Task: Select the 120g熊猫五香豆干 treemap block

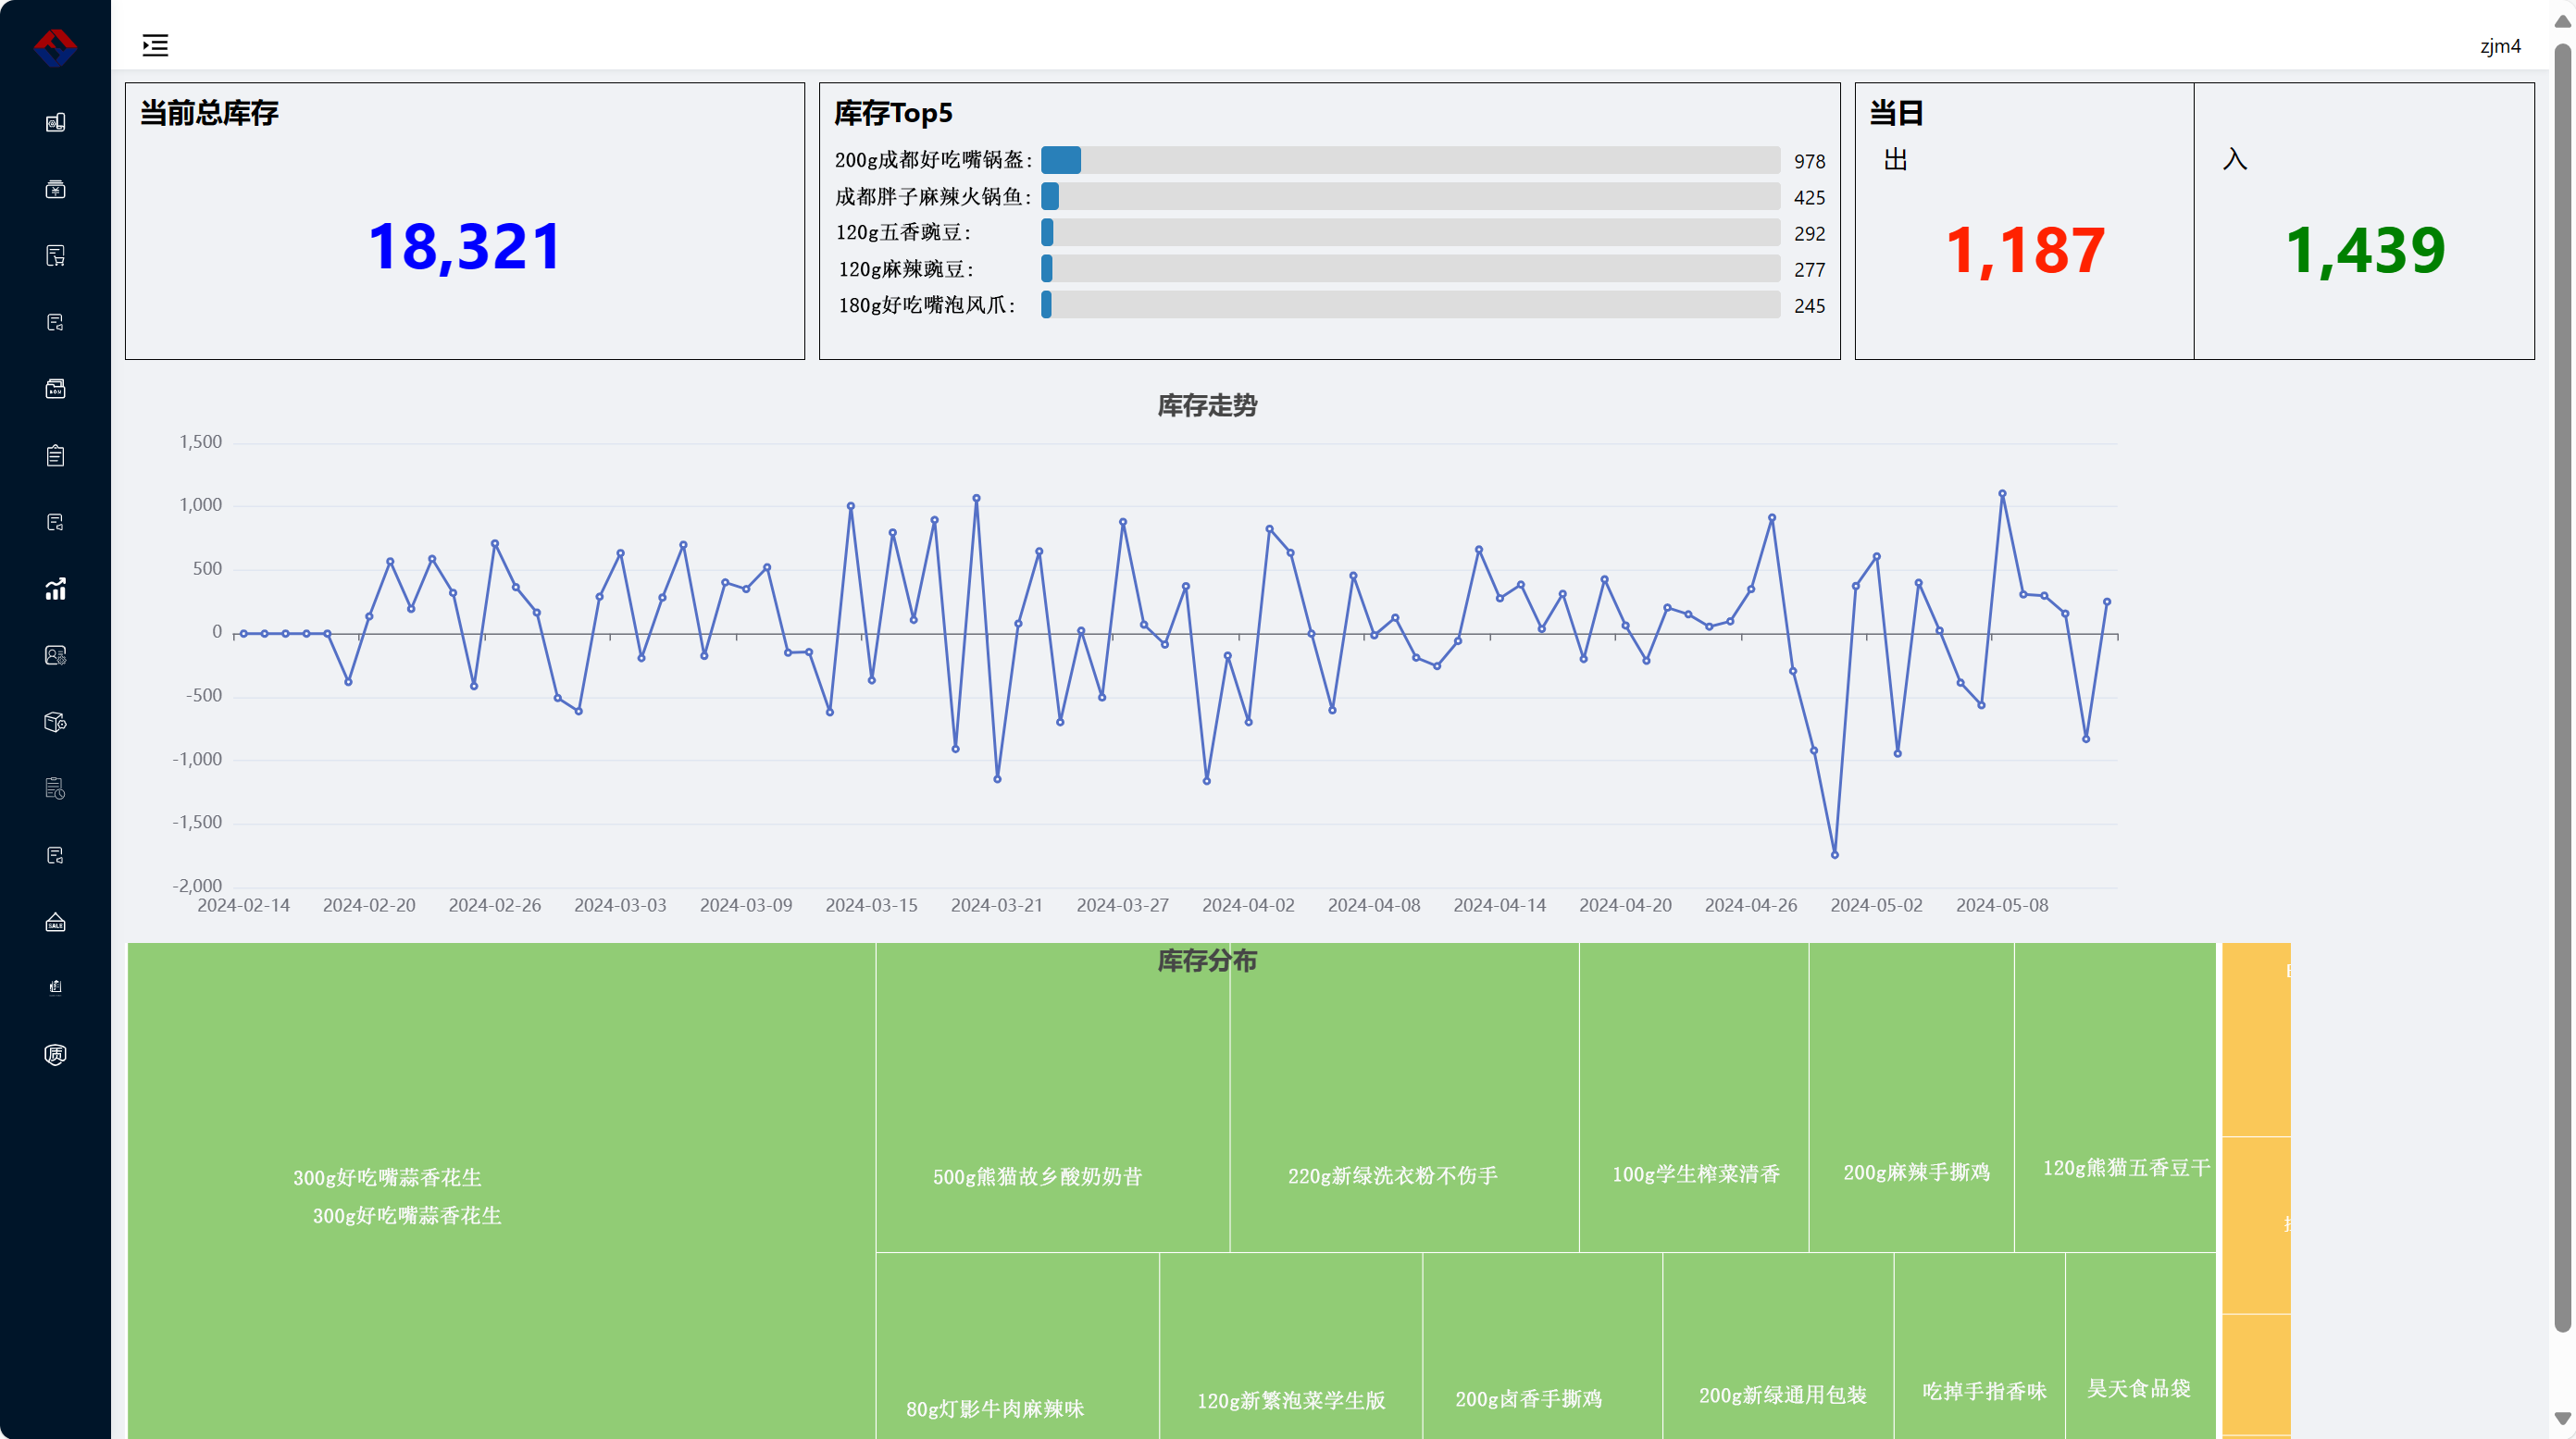Action: tap(2116, 1097)
